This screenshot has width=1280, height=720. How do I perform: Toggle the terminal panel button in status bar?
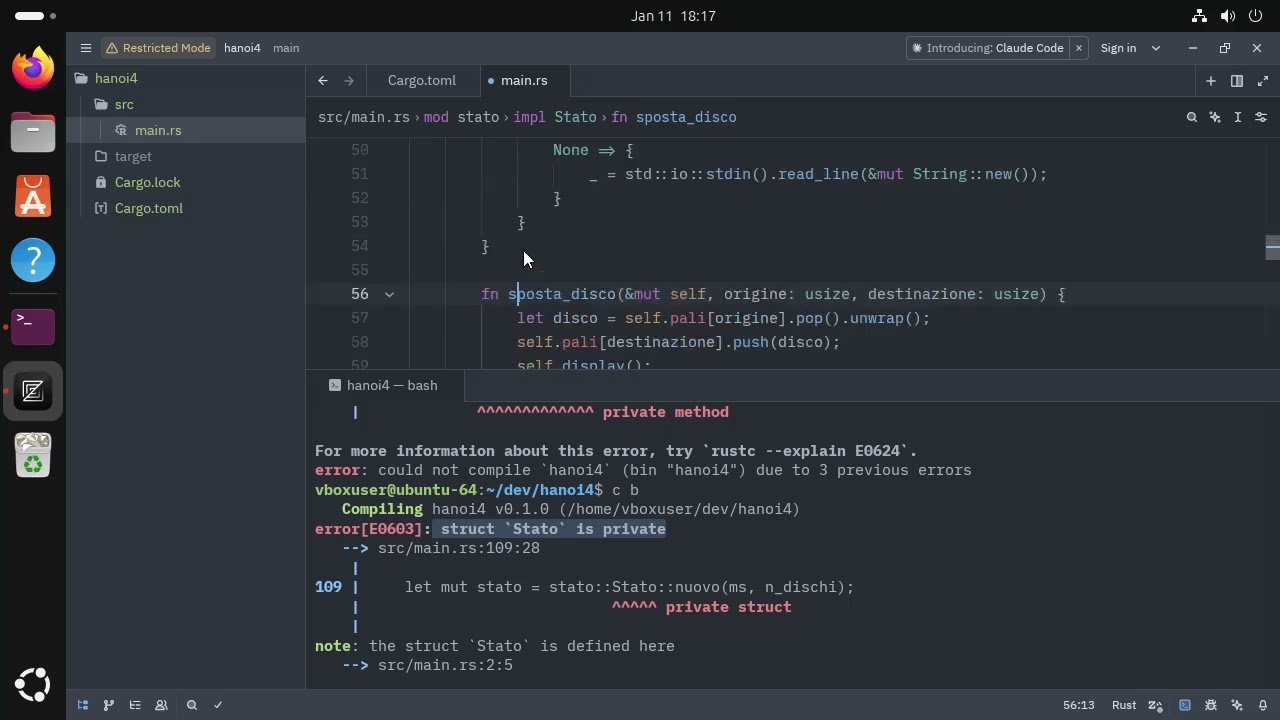point(1185,705)
